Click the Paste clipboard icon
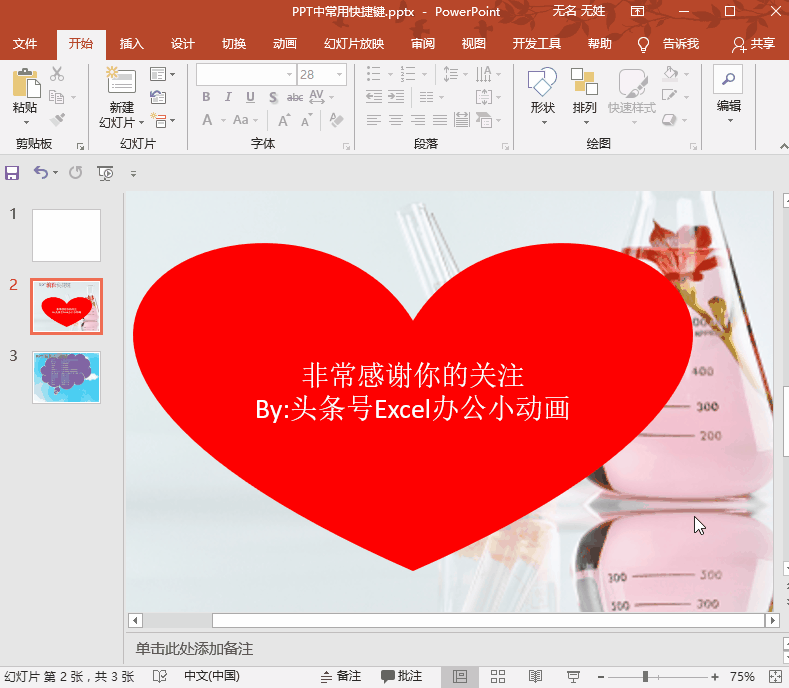 (25, 83)
